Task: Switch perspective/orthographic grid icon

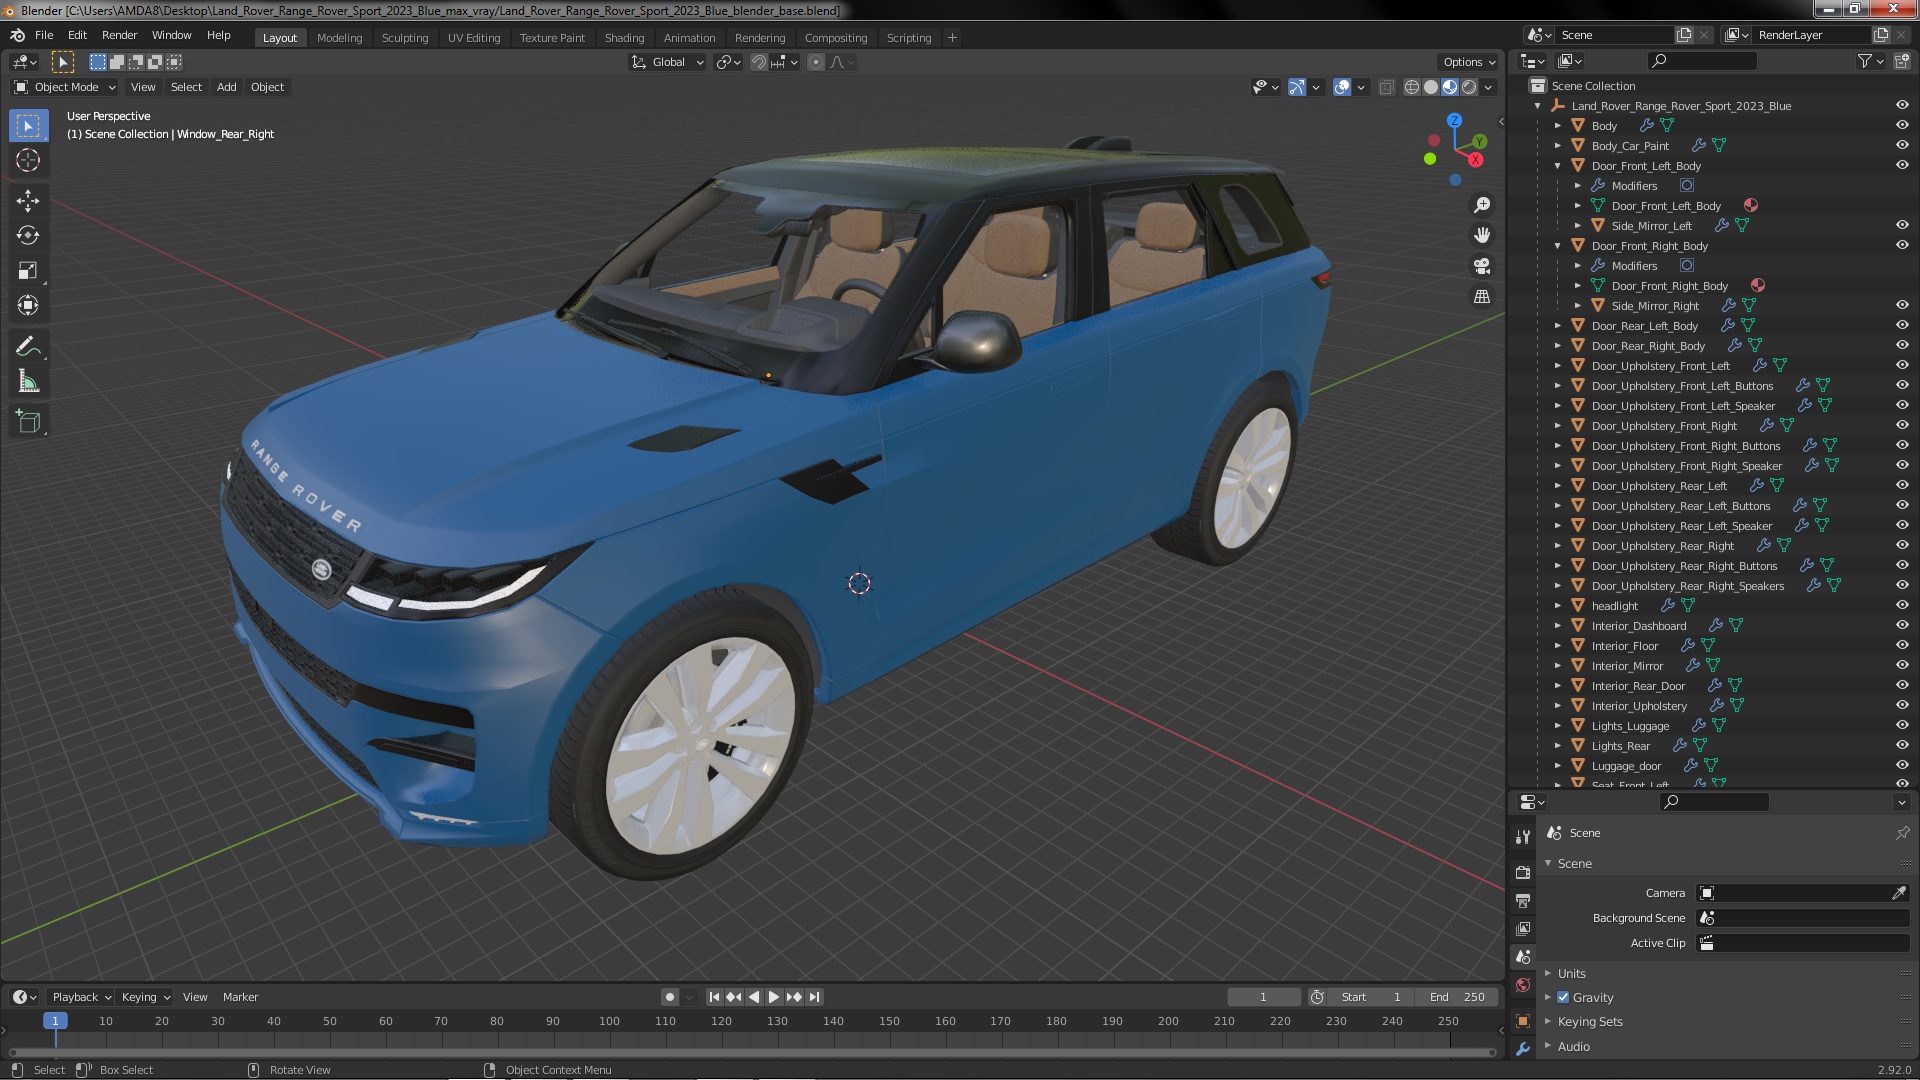Action: [1482, 297]
